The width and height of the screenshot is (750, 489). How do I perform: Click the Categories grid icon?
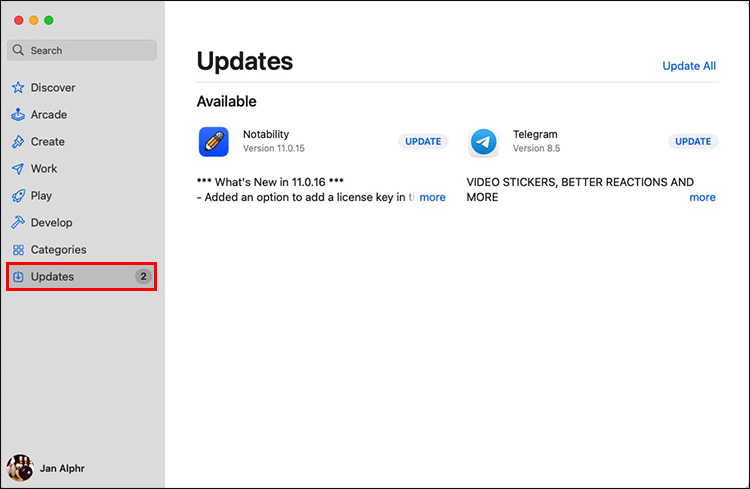[x=18, y=250]
